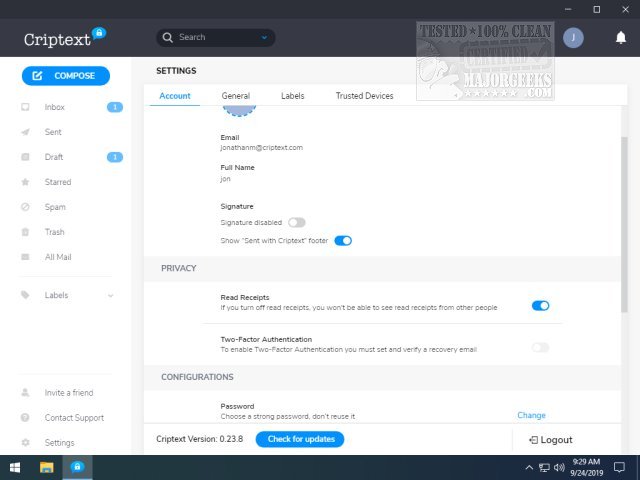Click the Draft count badge
The height and width of the screenshot is (480, 640).
pos(115,157)
